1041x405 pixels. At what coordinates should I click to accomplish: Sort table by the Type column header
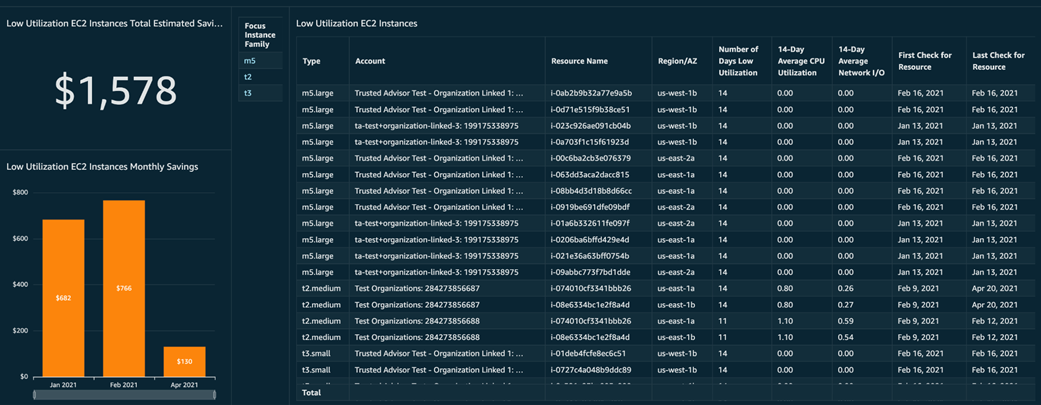pos(311,61)
